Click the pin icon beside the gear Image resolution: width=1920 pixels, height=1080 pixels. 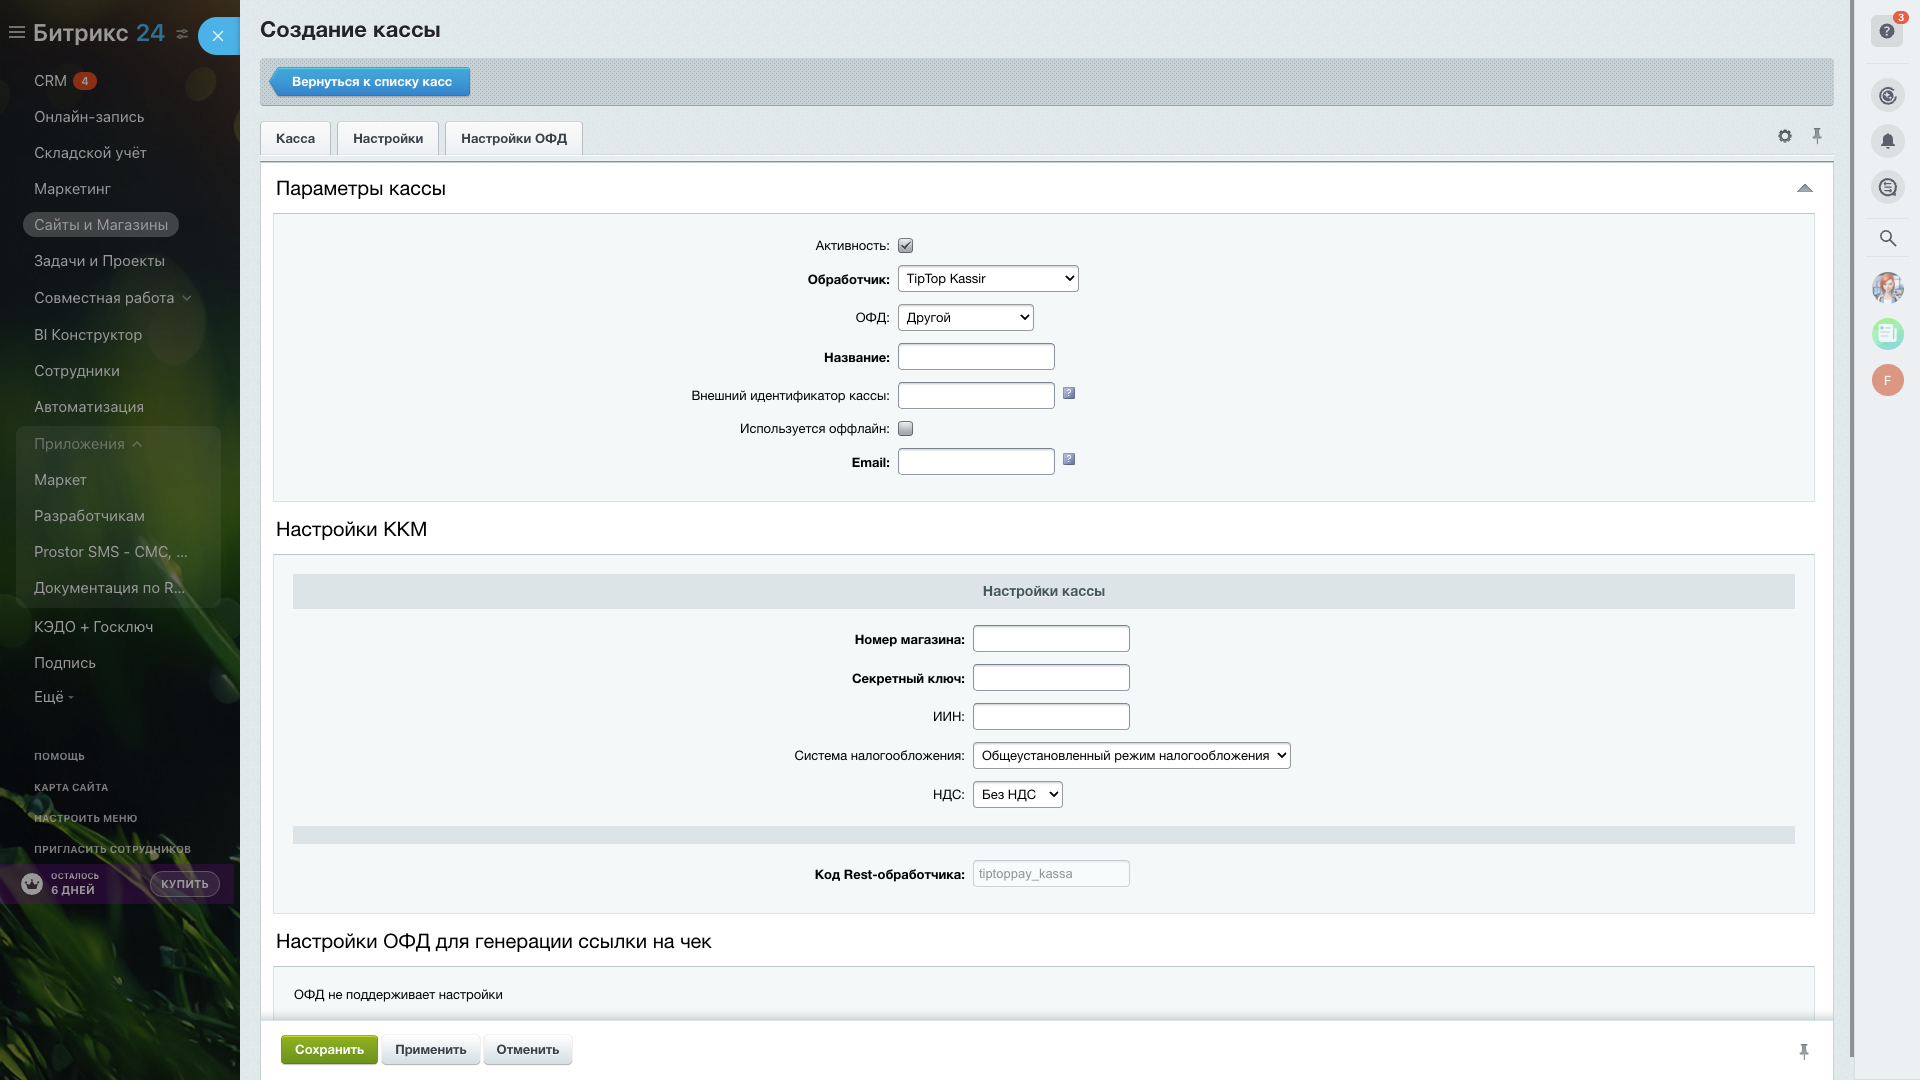pyautogui.click(x=1817, y=136)
